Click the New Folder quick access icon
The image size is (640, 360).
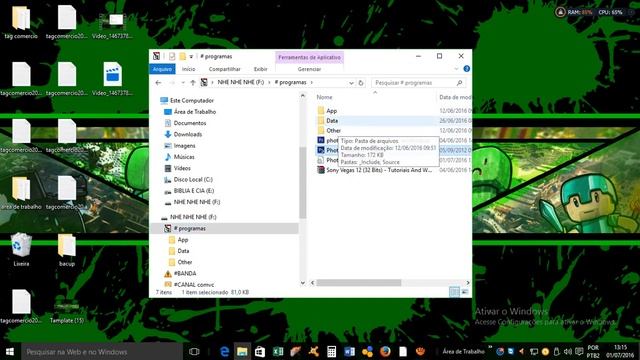pyautogui.click(x=182, y=56)
